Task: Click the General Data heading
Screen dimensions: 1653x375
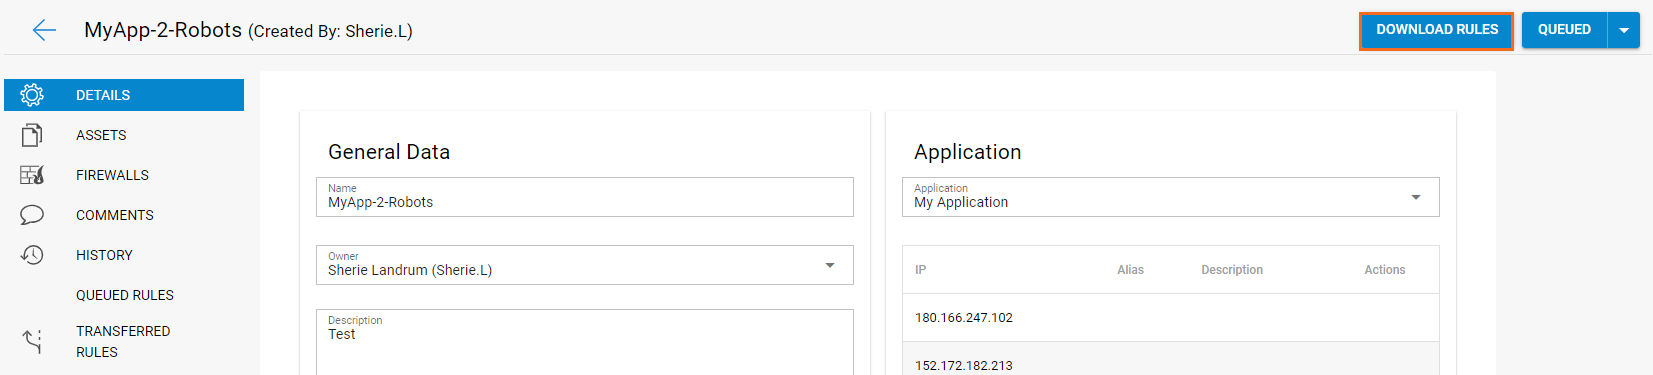Action: [389, 152]
